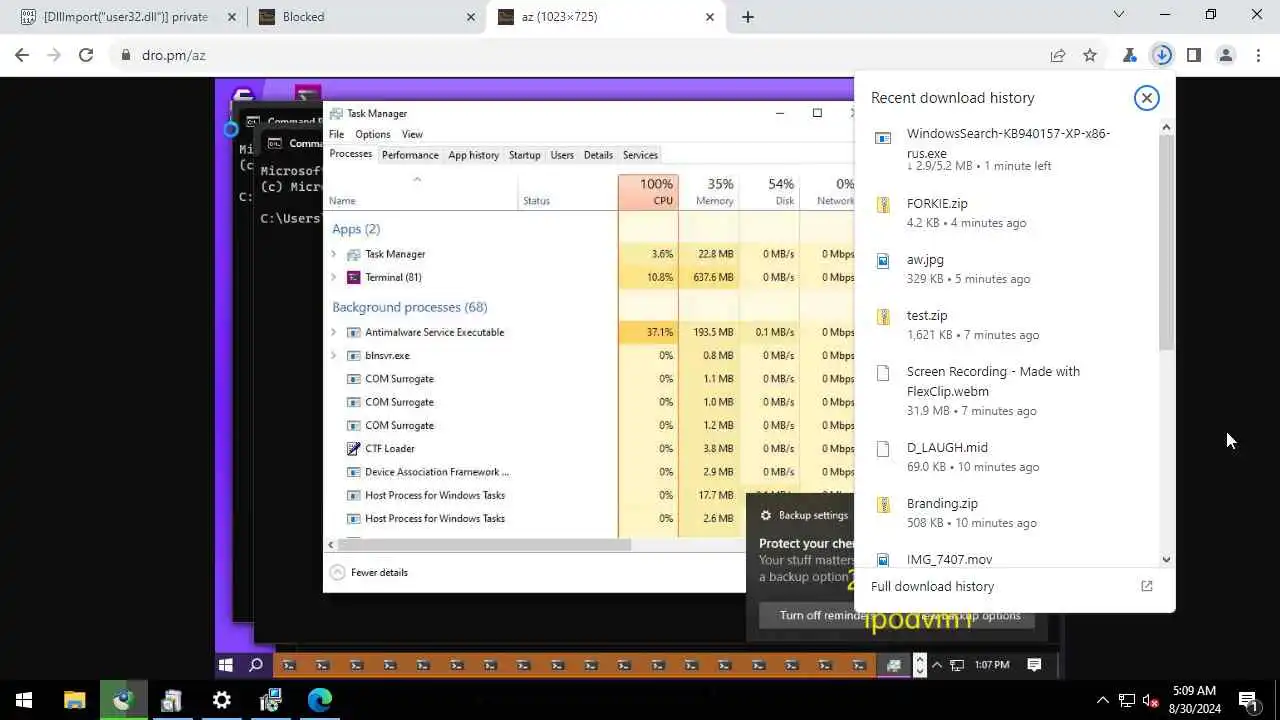This screenshot has height=720, width=1280.
Task: Open WindowsSearch-KB940157 download entry
Action: click(1010, 149)
